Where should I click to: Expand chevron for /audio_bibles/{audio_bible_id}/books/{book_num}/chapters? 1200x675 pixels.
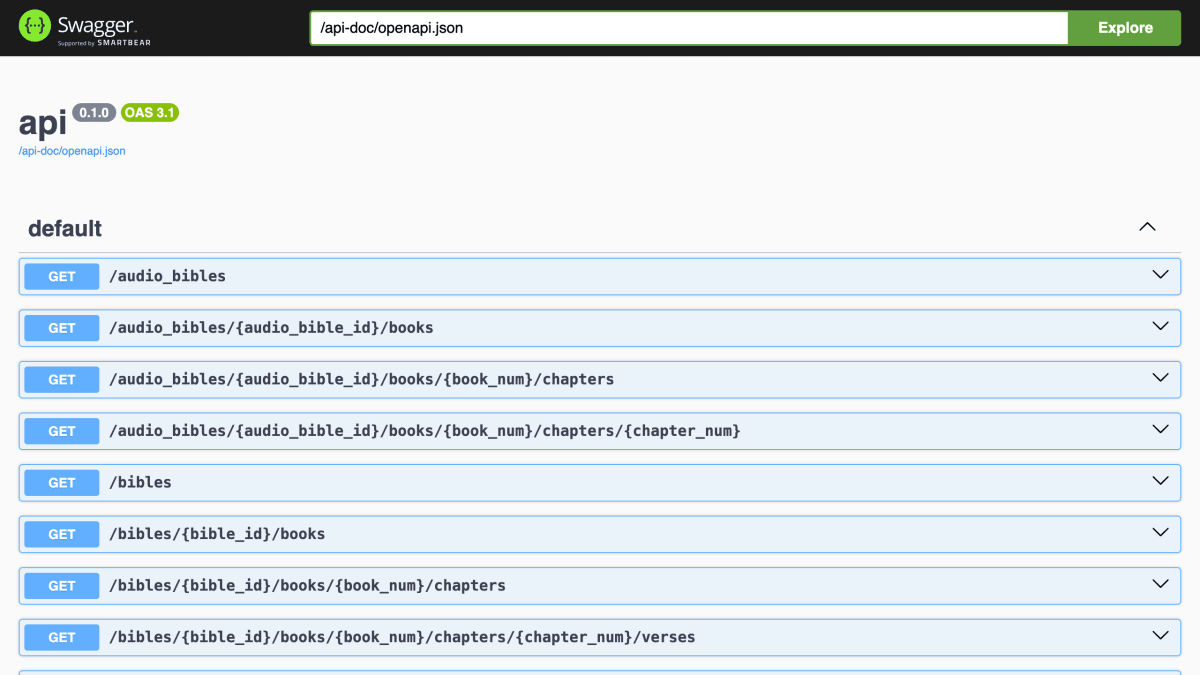[1160, 378]
